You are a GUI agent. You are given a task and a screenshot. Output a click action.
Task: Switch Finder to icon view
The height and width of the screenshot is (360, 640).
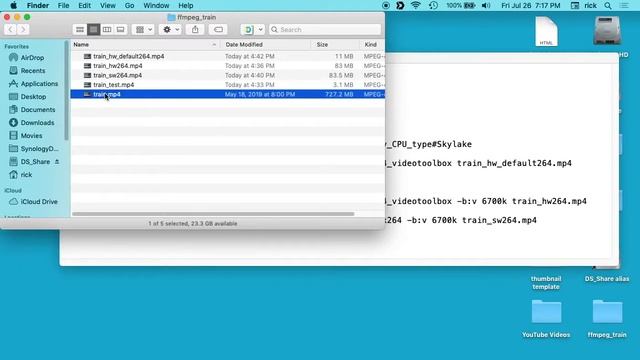click(x=80, y=29)
